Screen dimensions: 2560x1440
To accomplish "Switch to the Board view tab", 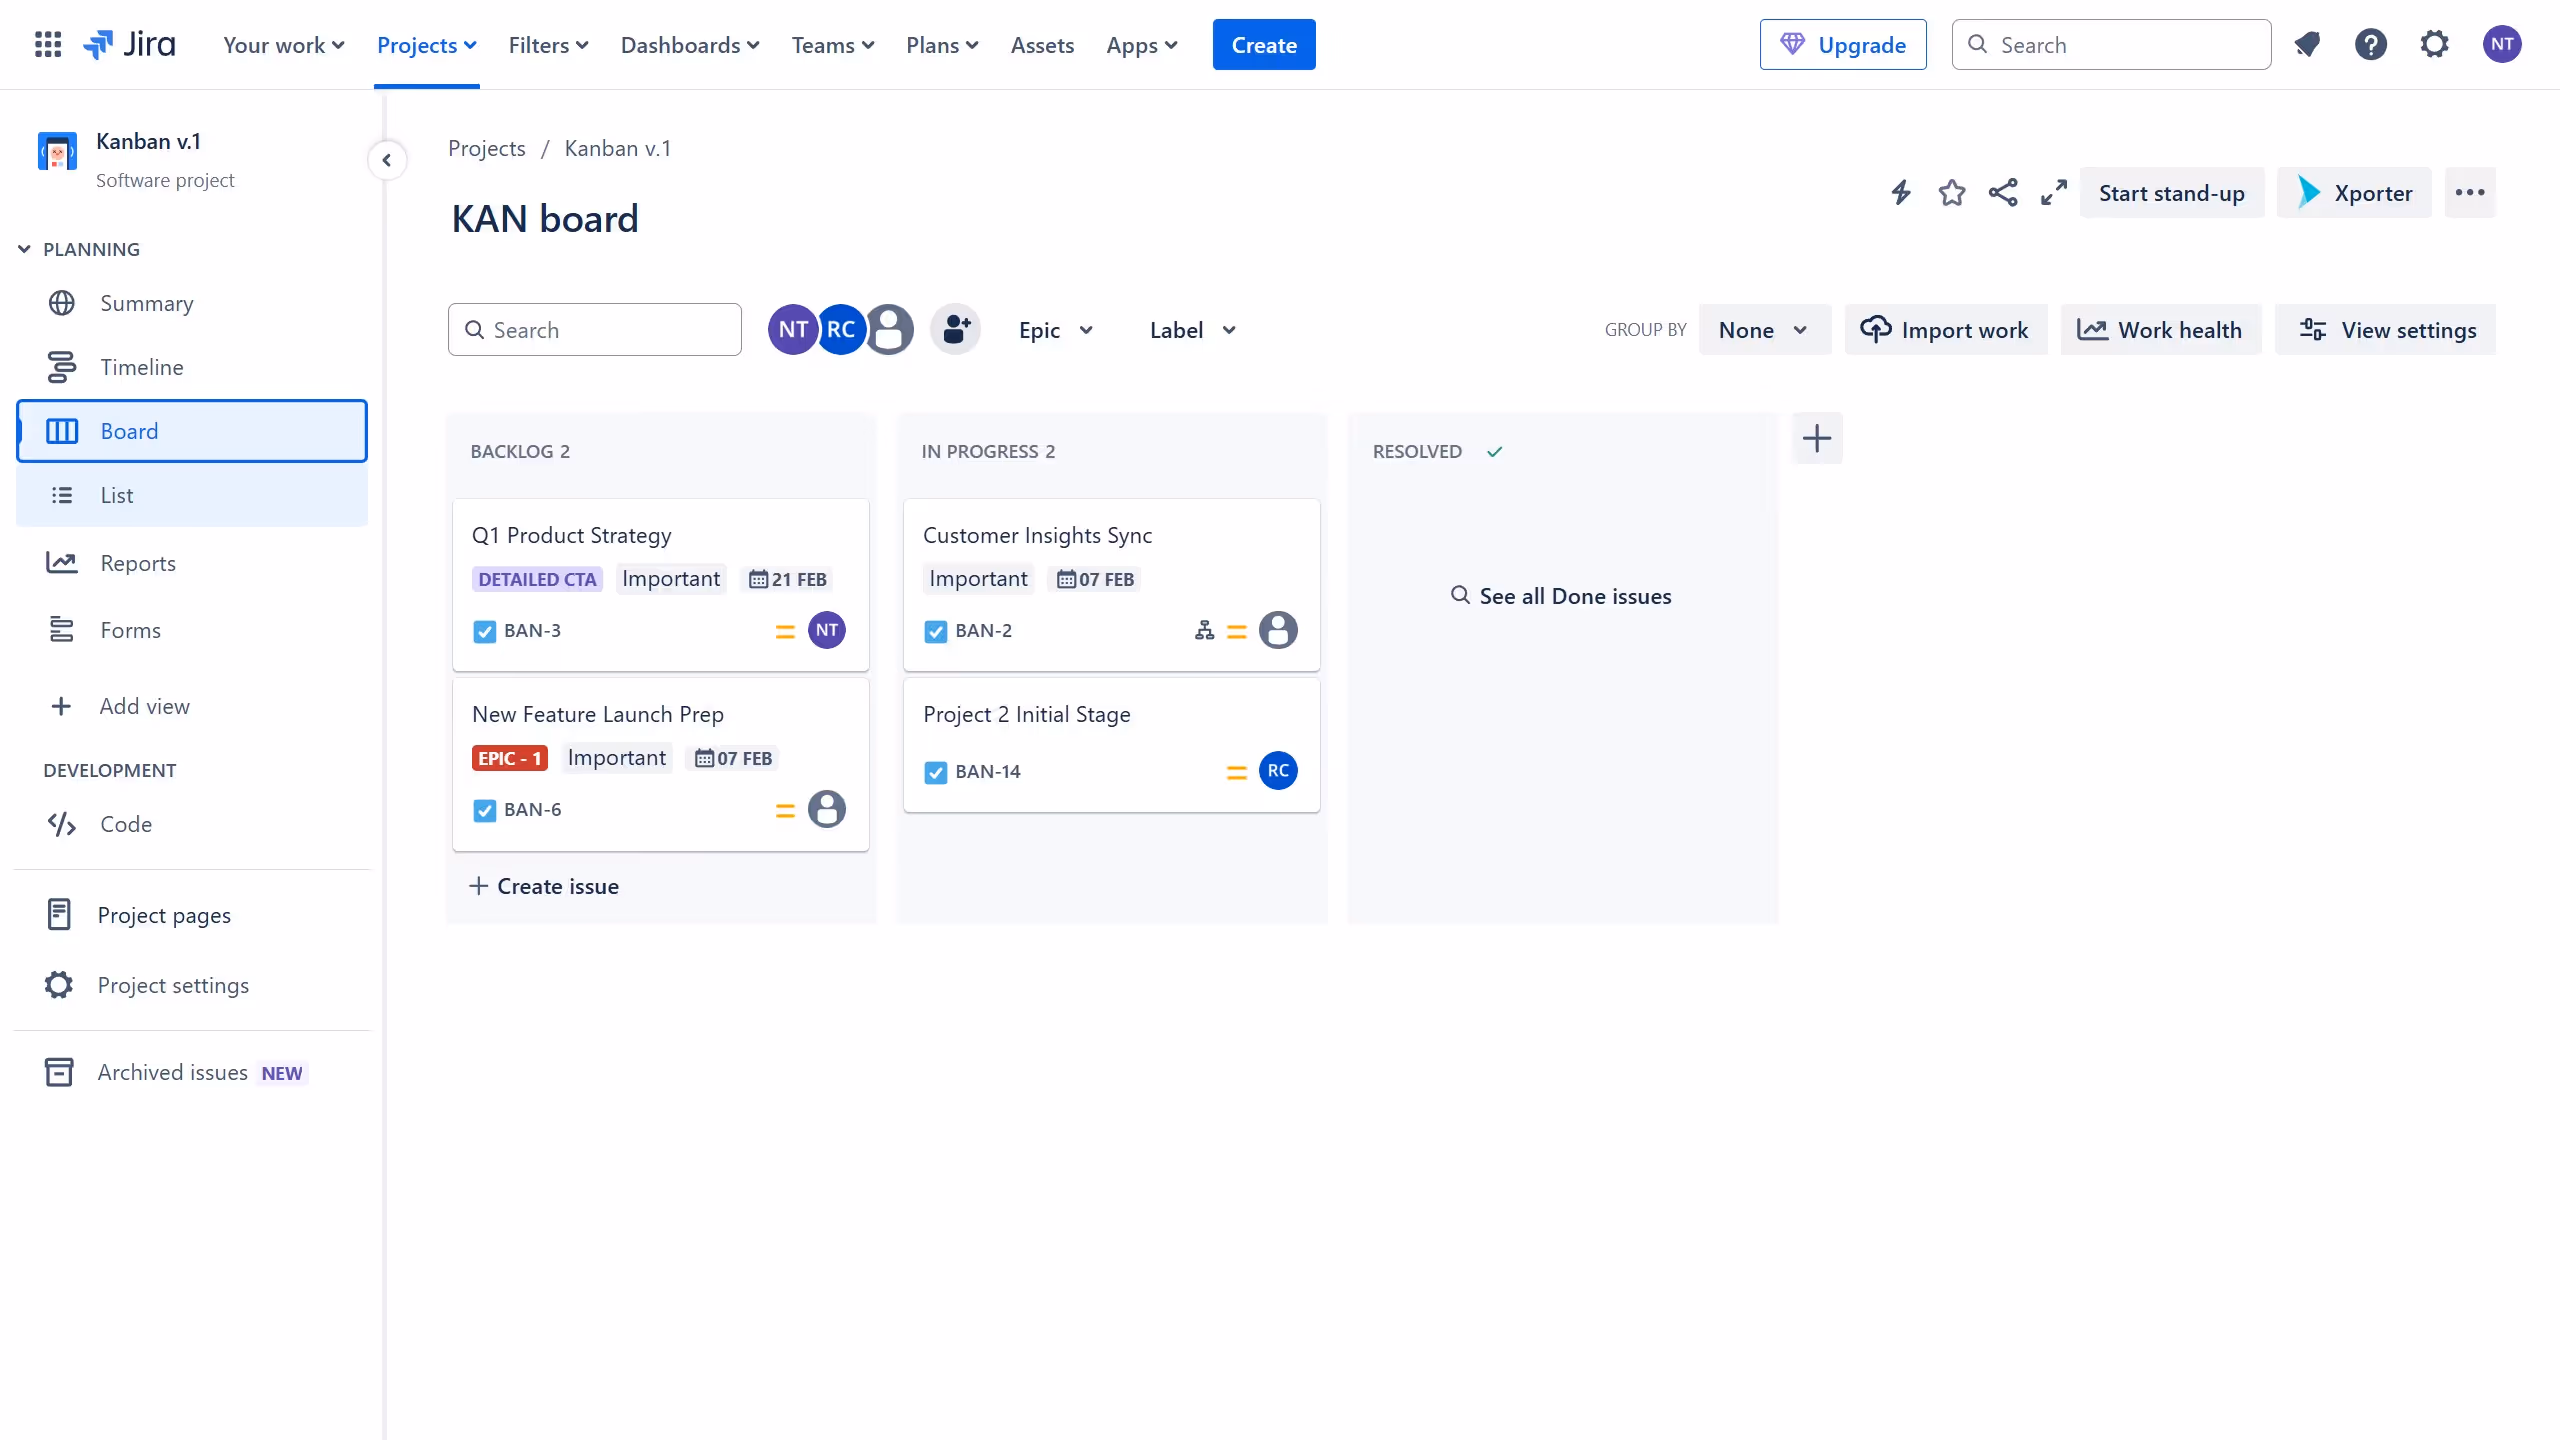I will [128, 430].
